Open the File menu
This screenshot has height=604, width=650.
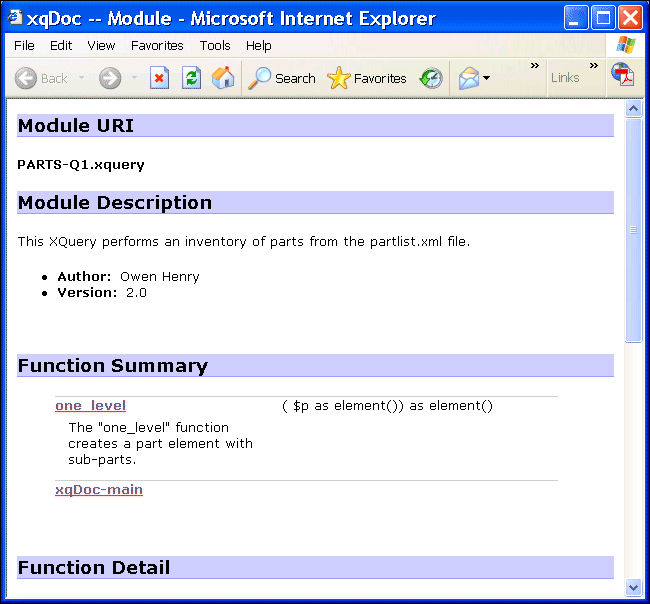click(x=24, y=46)
